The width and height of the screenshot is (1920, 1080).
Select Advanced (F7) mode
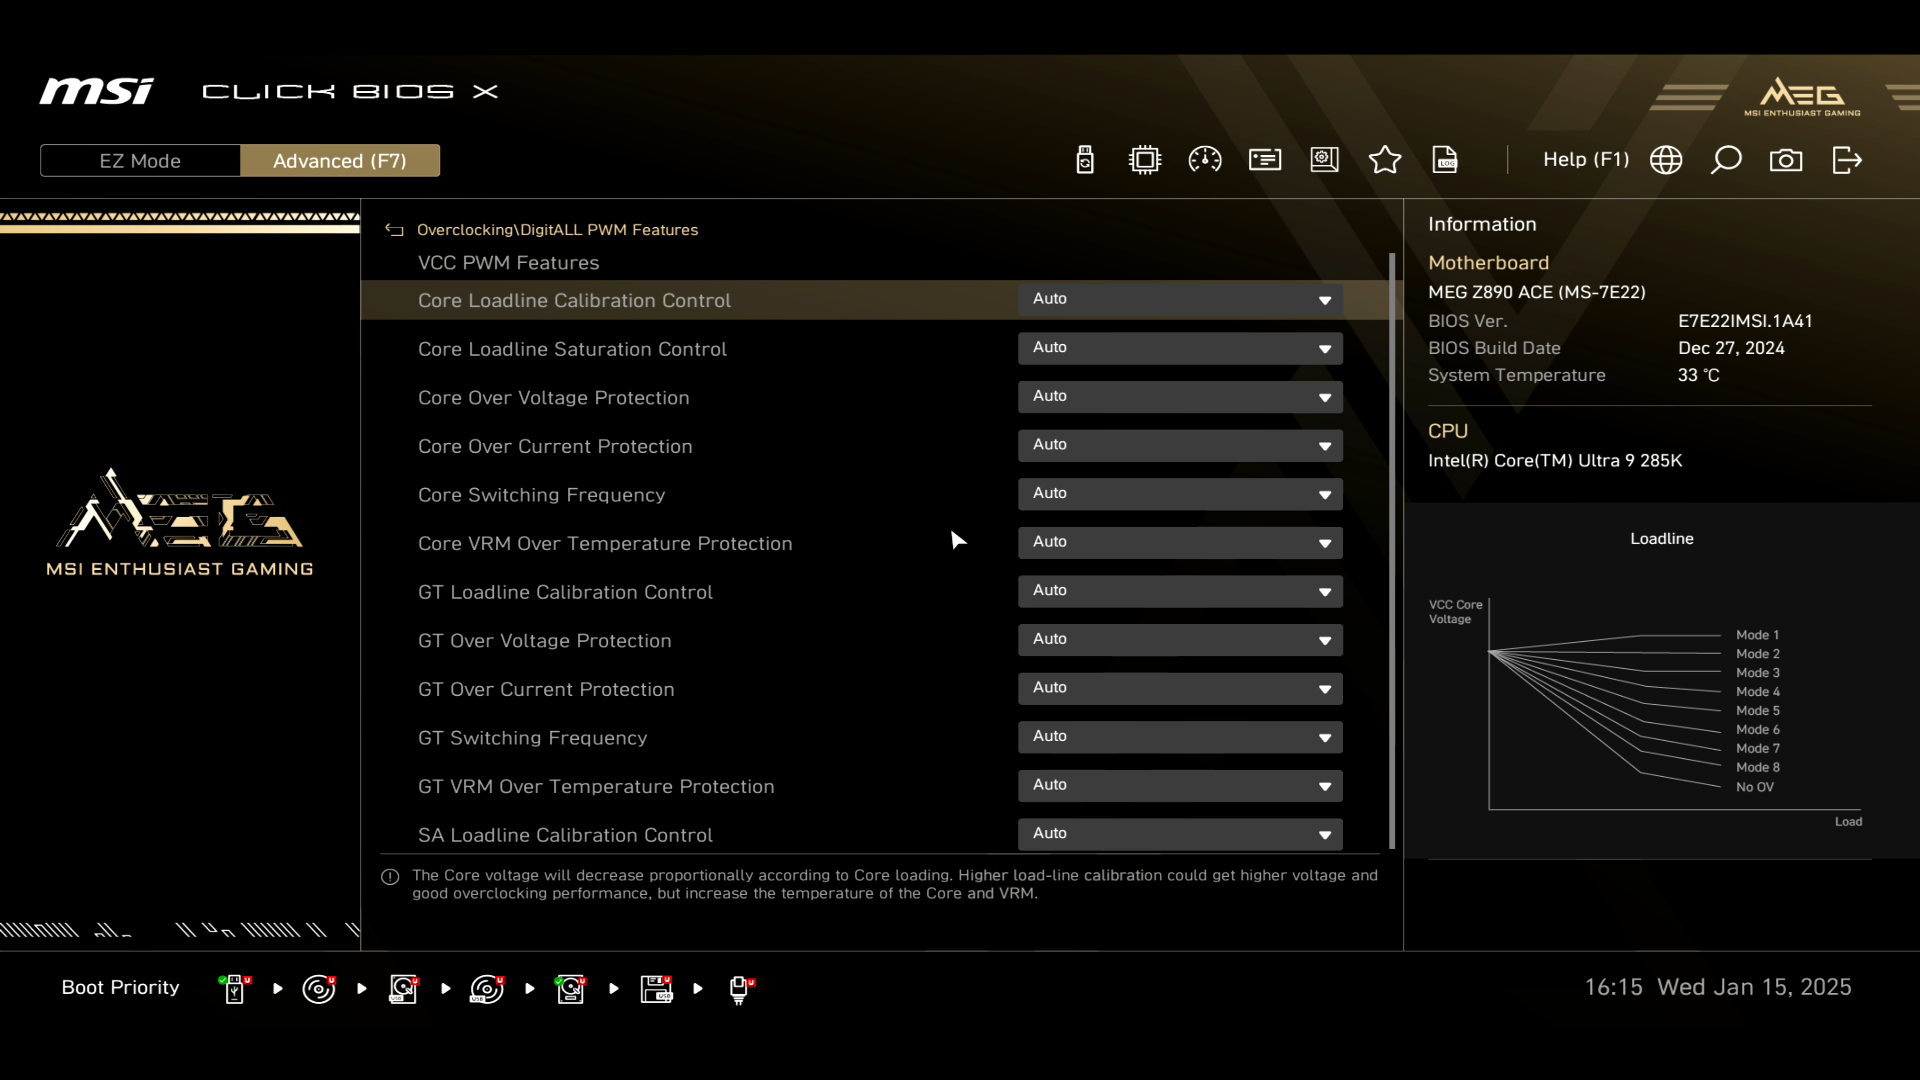coord(340,161)
